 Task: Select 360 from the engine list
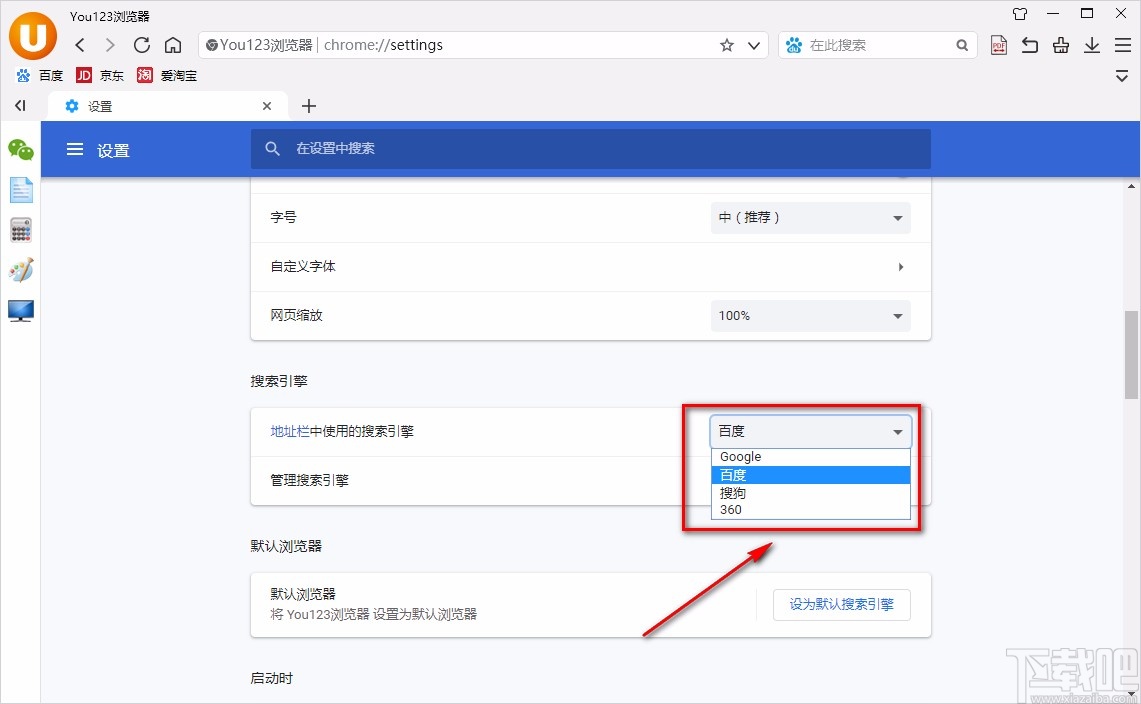point(811,510)
